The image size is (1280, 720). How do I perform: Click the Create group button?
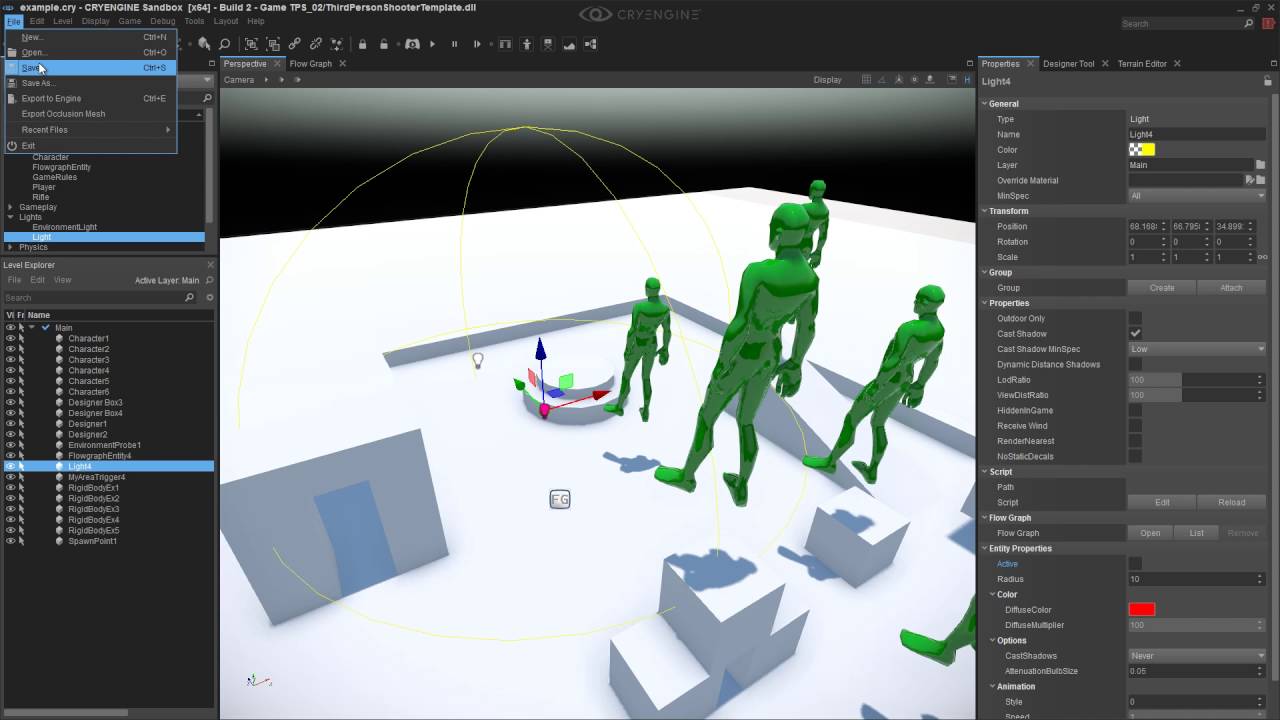click(x=1162, y=288)
